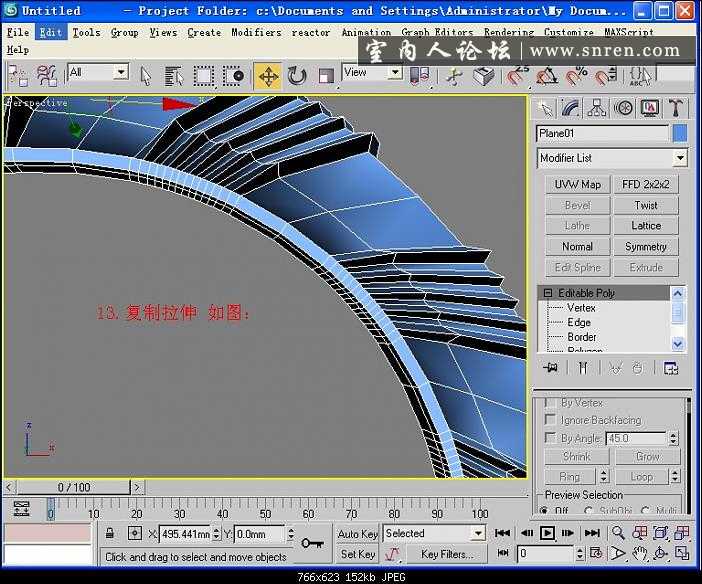This screenshot has width=702, height=584.
Task: Select the Move tool in main toolbar
Action: coord(267,76)
